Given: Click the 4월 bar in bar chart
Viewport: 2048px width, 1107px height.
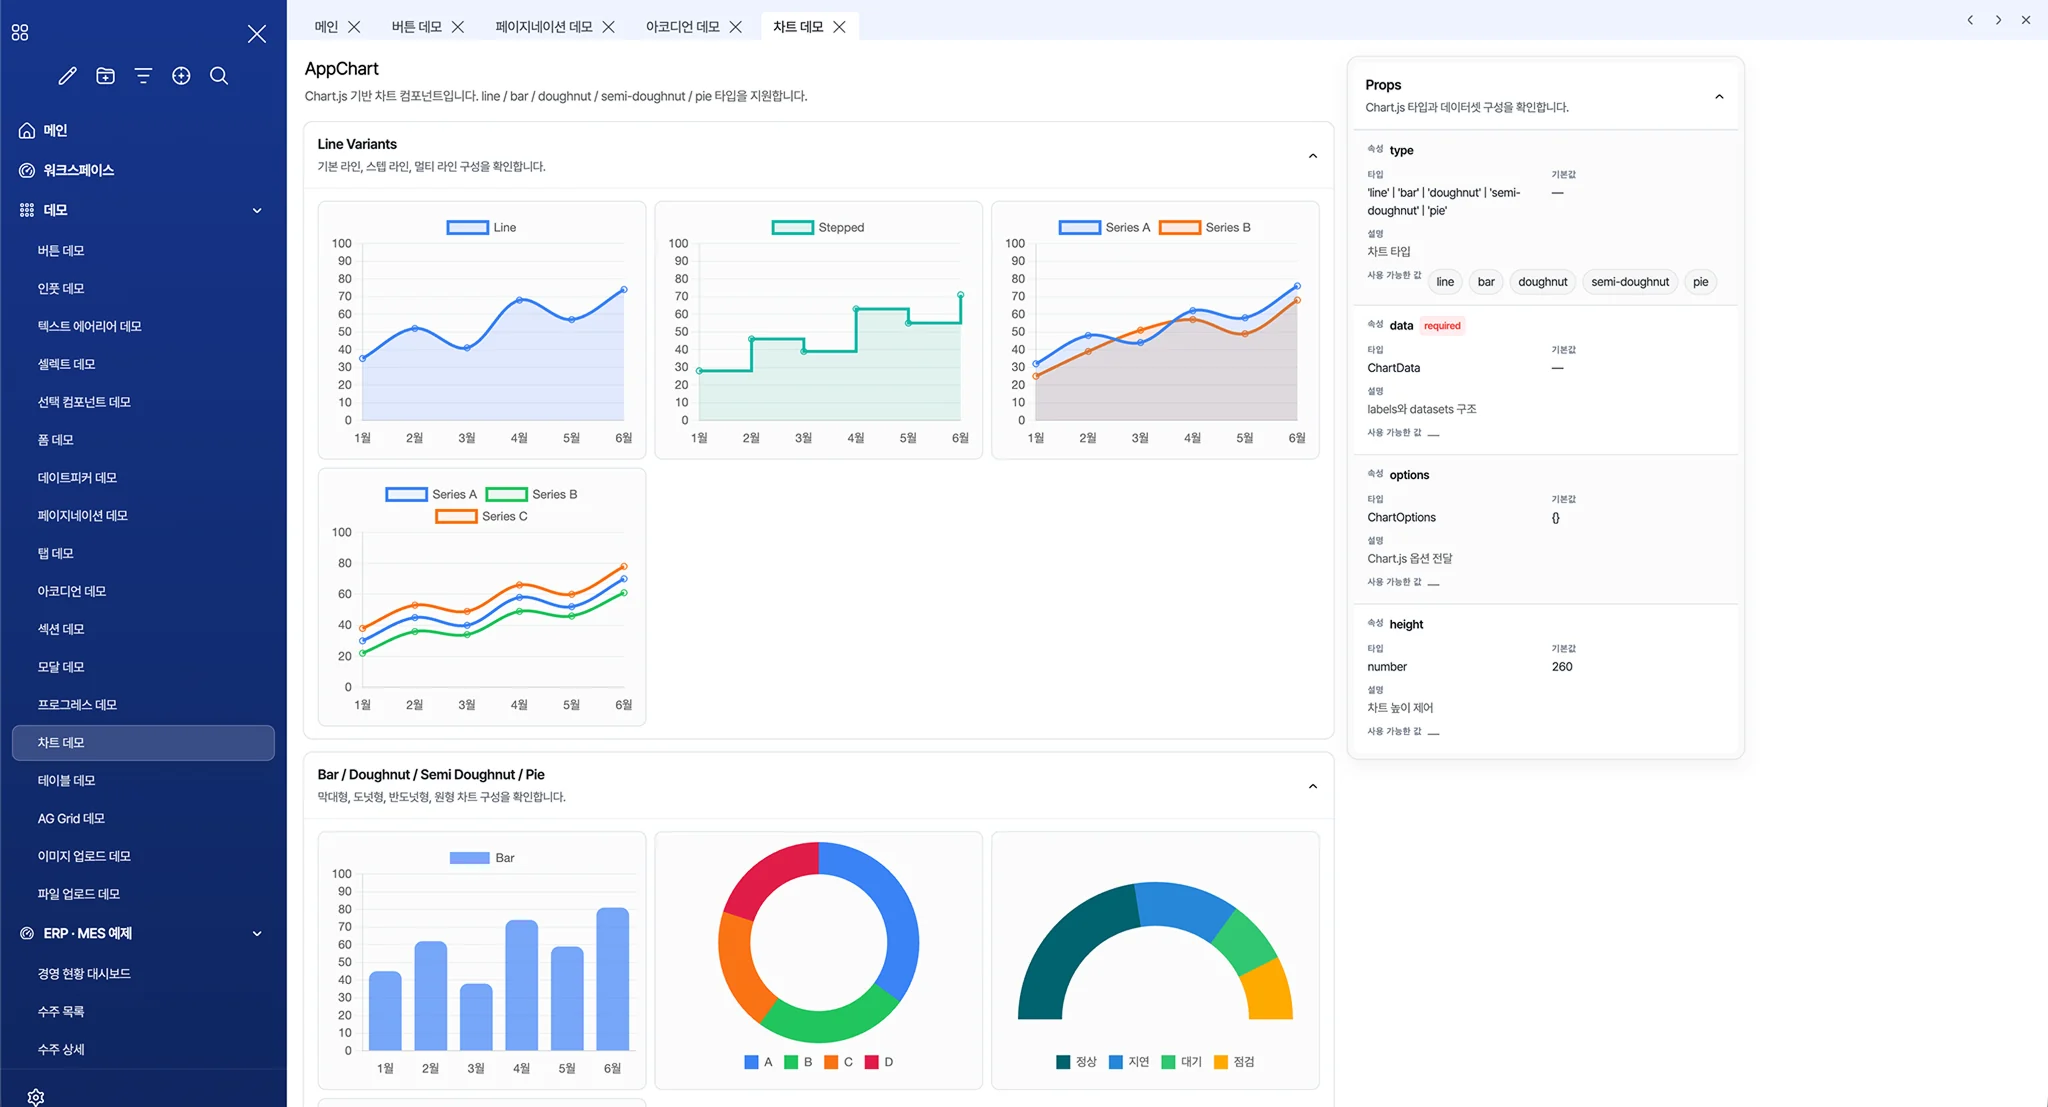Looking at the screenshot, I should [522, 985].
